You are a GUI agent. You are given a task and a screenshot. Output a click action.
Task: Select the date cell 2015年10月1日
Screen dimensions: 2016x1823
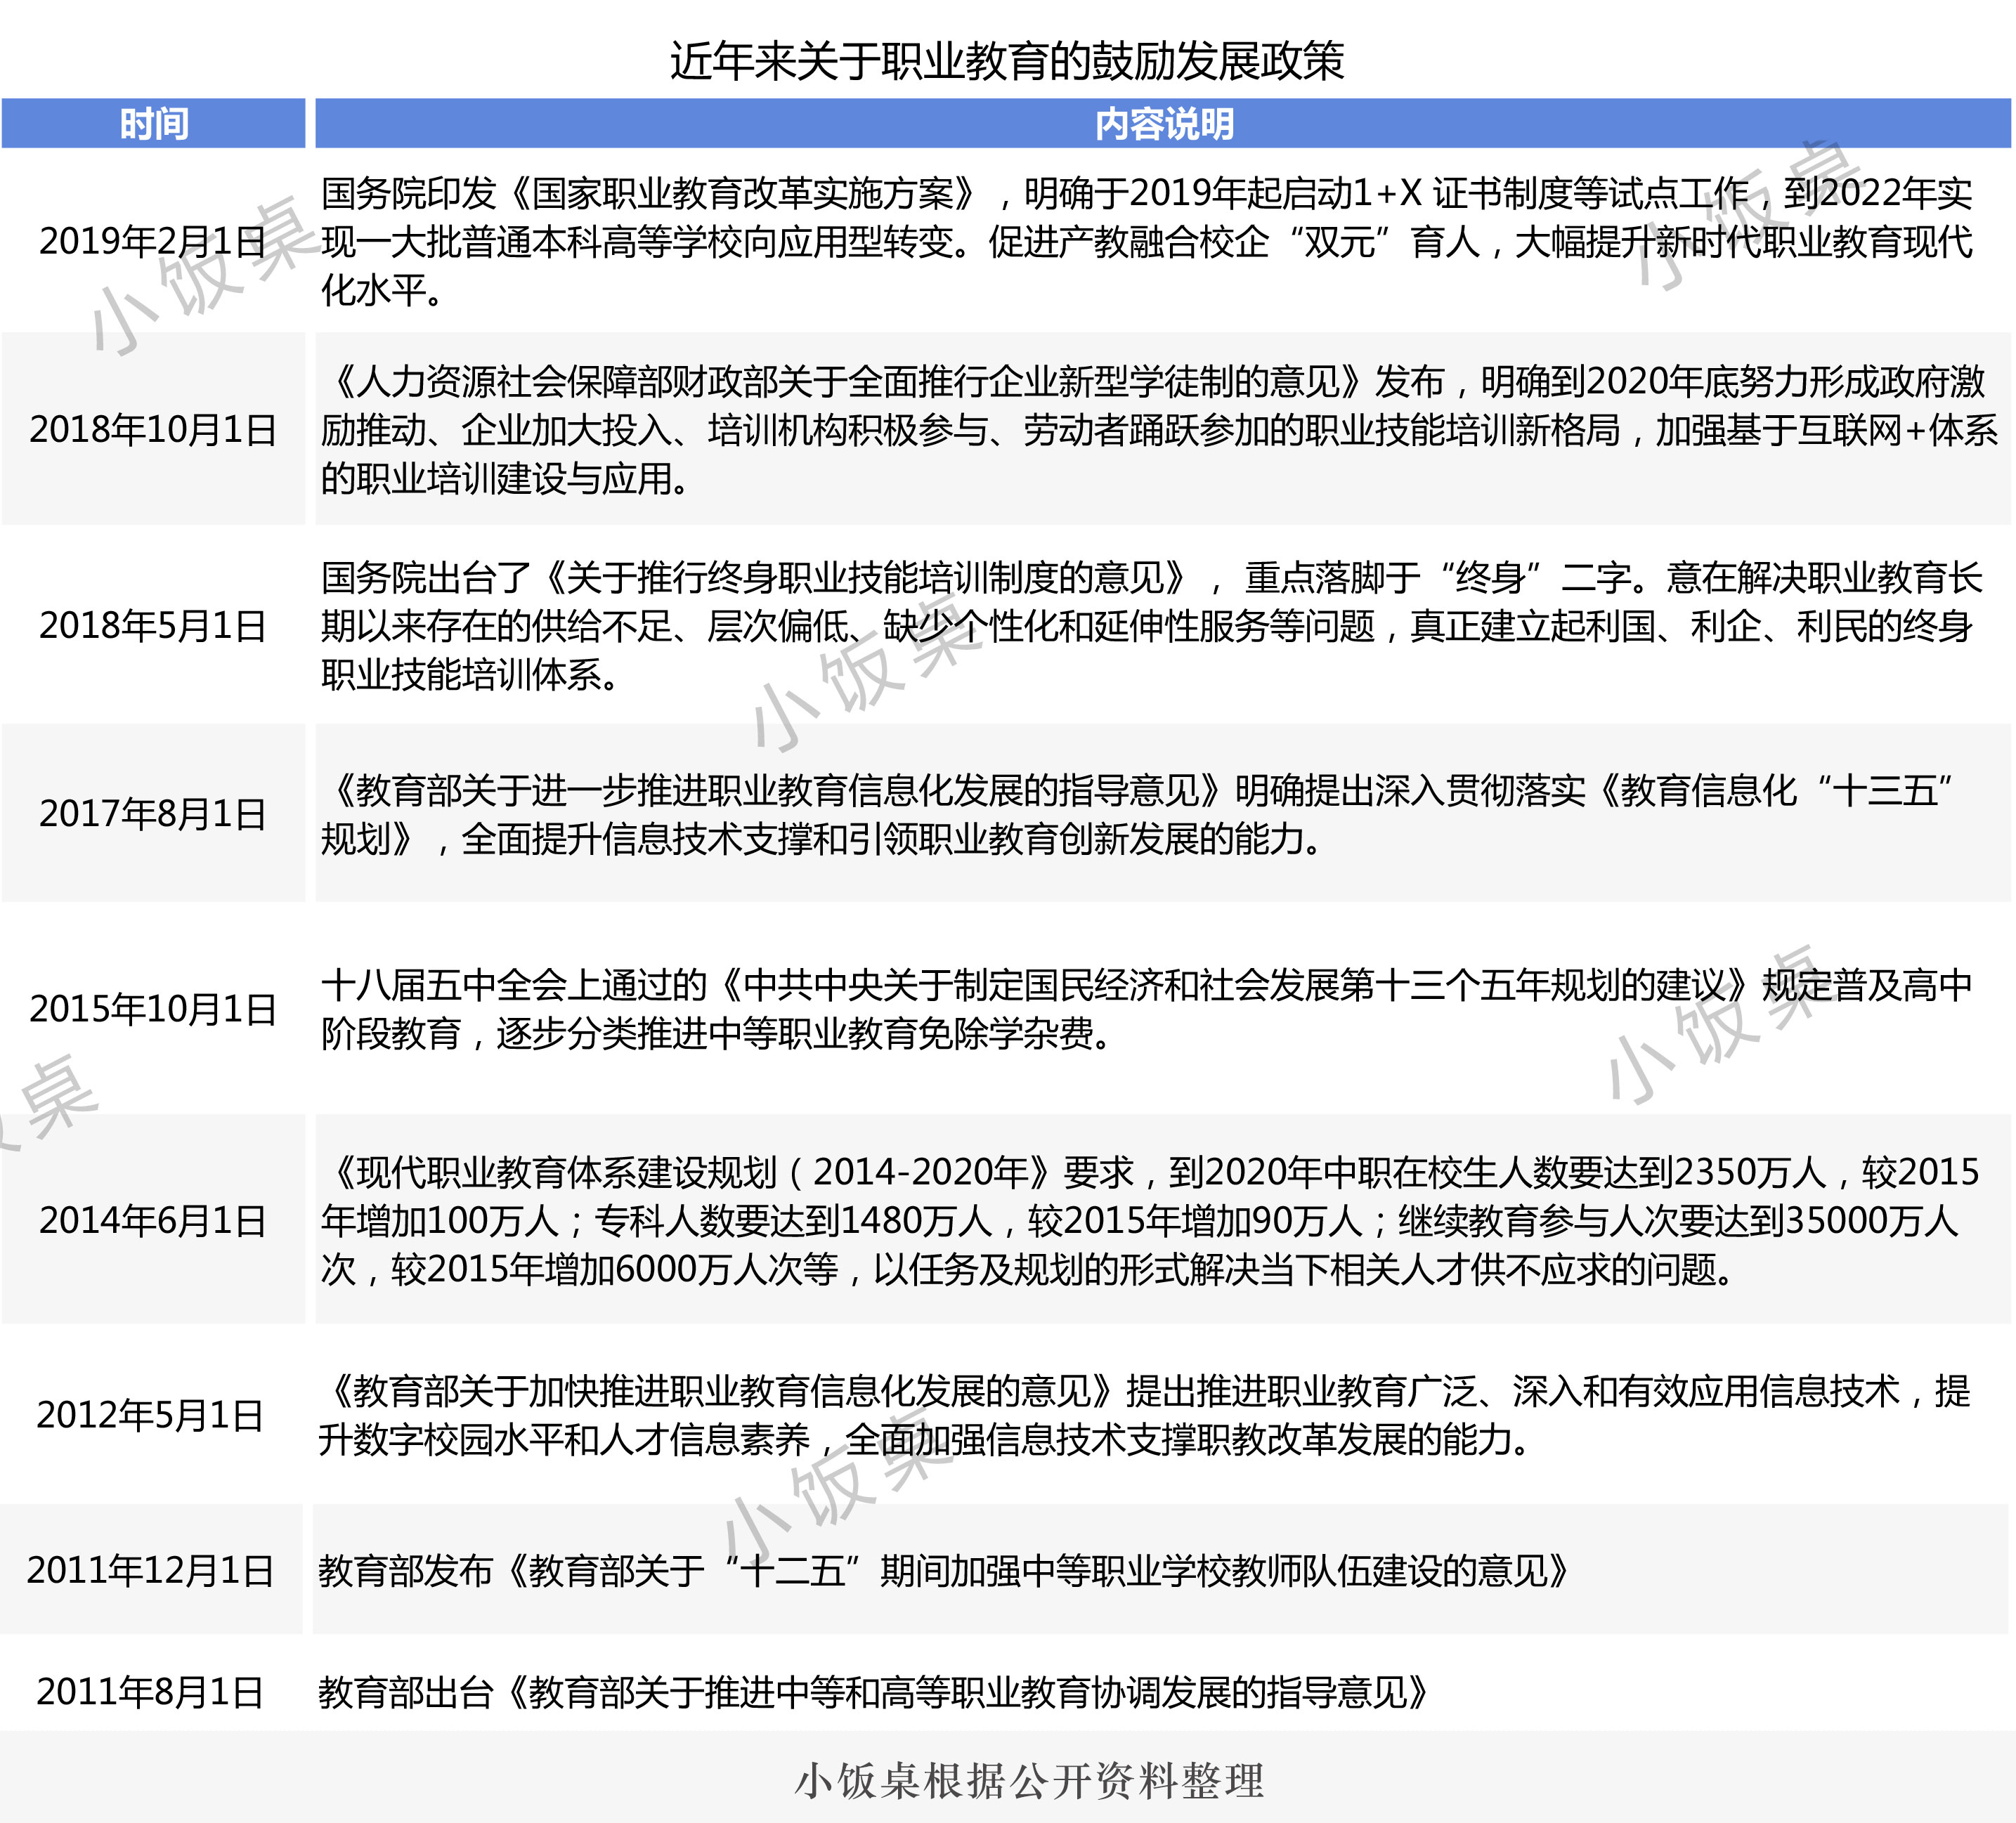coord(153,1009)
